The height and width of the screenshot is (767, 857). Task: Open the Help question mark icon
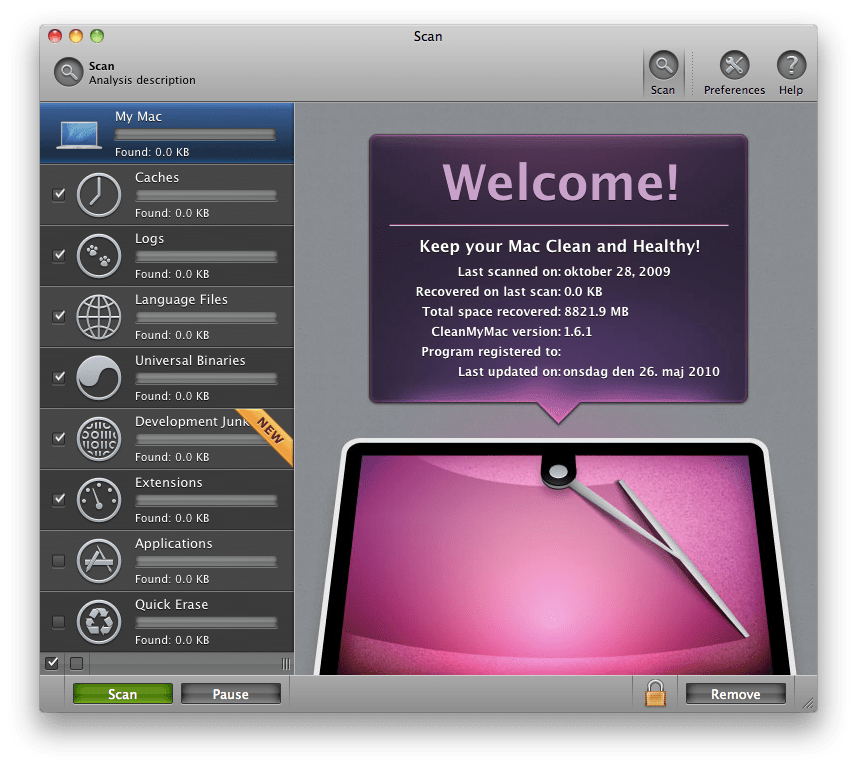click(x=791, y=67)
